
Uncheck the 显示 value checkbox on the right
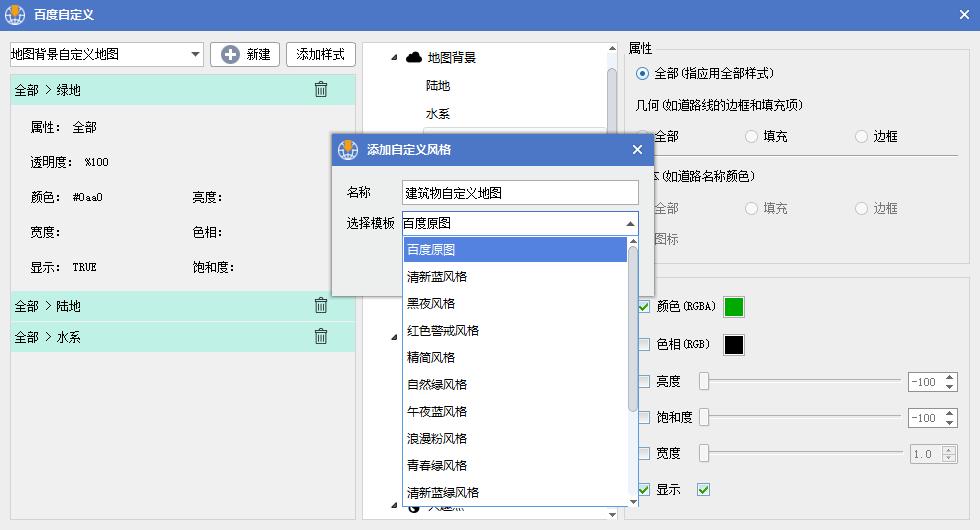point(704,489)
